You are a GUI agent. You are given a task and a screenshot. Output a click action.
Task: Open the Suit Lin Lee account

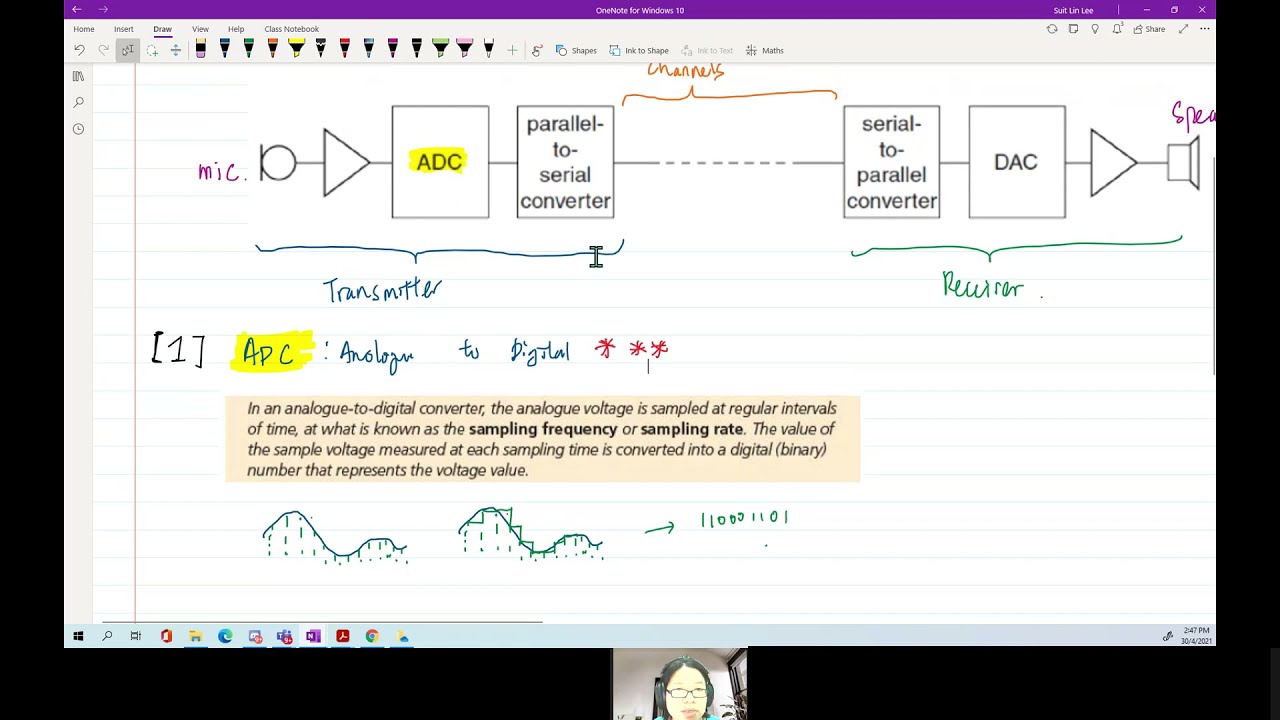[1073, 10]
